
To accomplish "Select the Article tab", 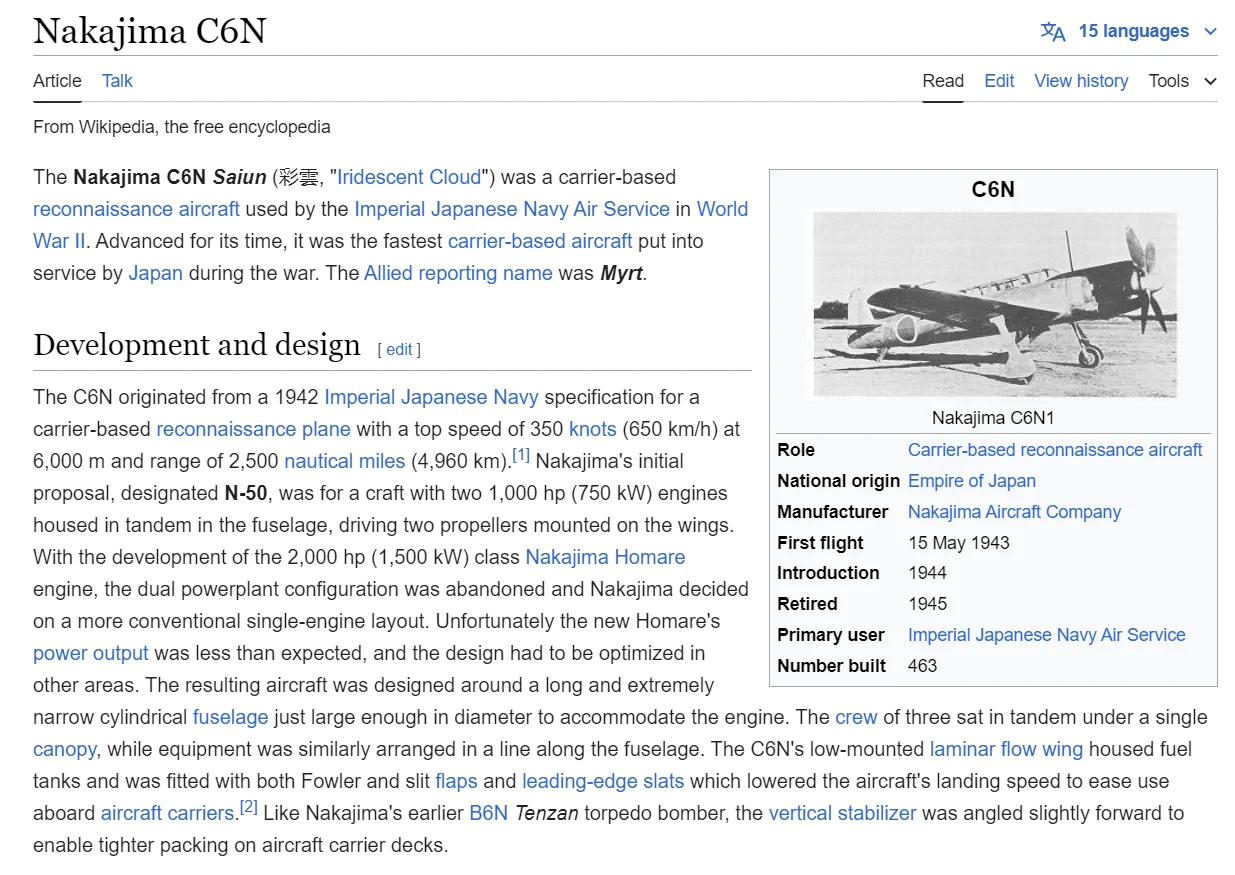I will coord(57,81).
